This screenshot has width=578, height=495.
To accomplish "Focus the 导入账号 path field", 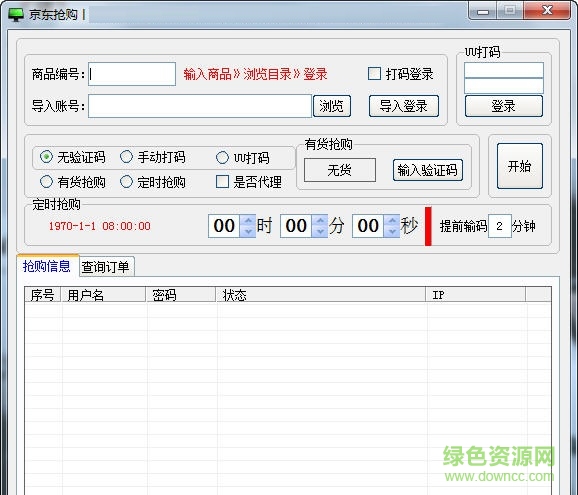I will click(x=200, y=106).
